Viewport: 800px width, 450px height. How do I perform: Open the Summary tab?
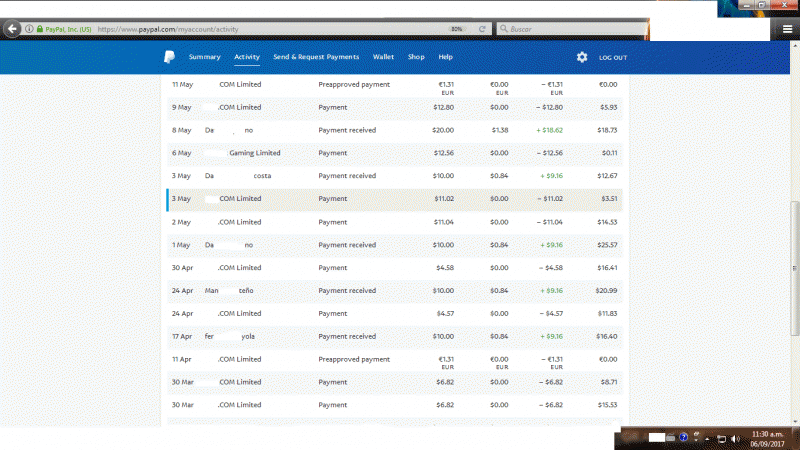pyautogui.click(x=205, y=57)
